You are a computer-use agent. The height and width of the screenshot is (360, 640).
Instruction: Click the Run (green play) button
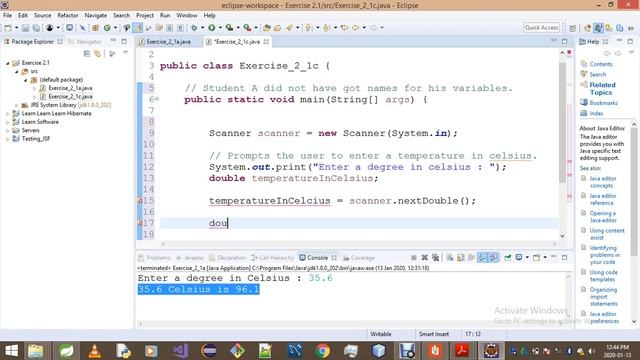(x=211, y=28)
